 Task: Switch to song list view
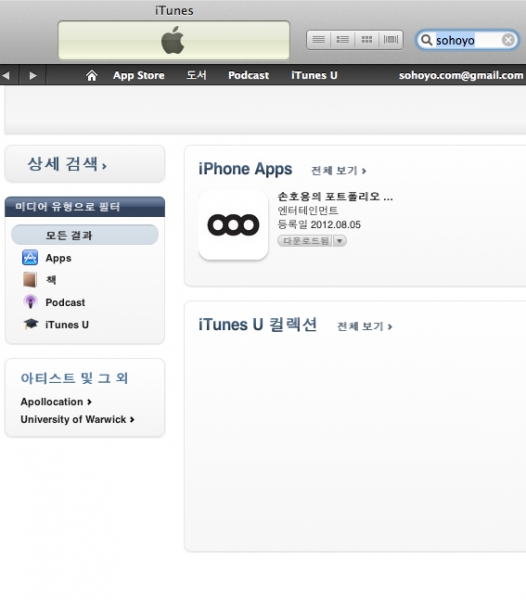click(x=319, y=39)
